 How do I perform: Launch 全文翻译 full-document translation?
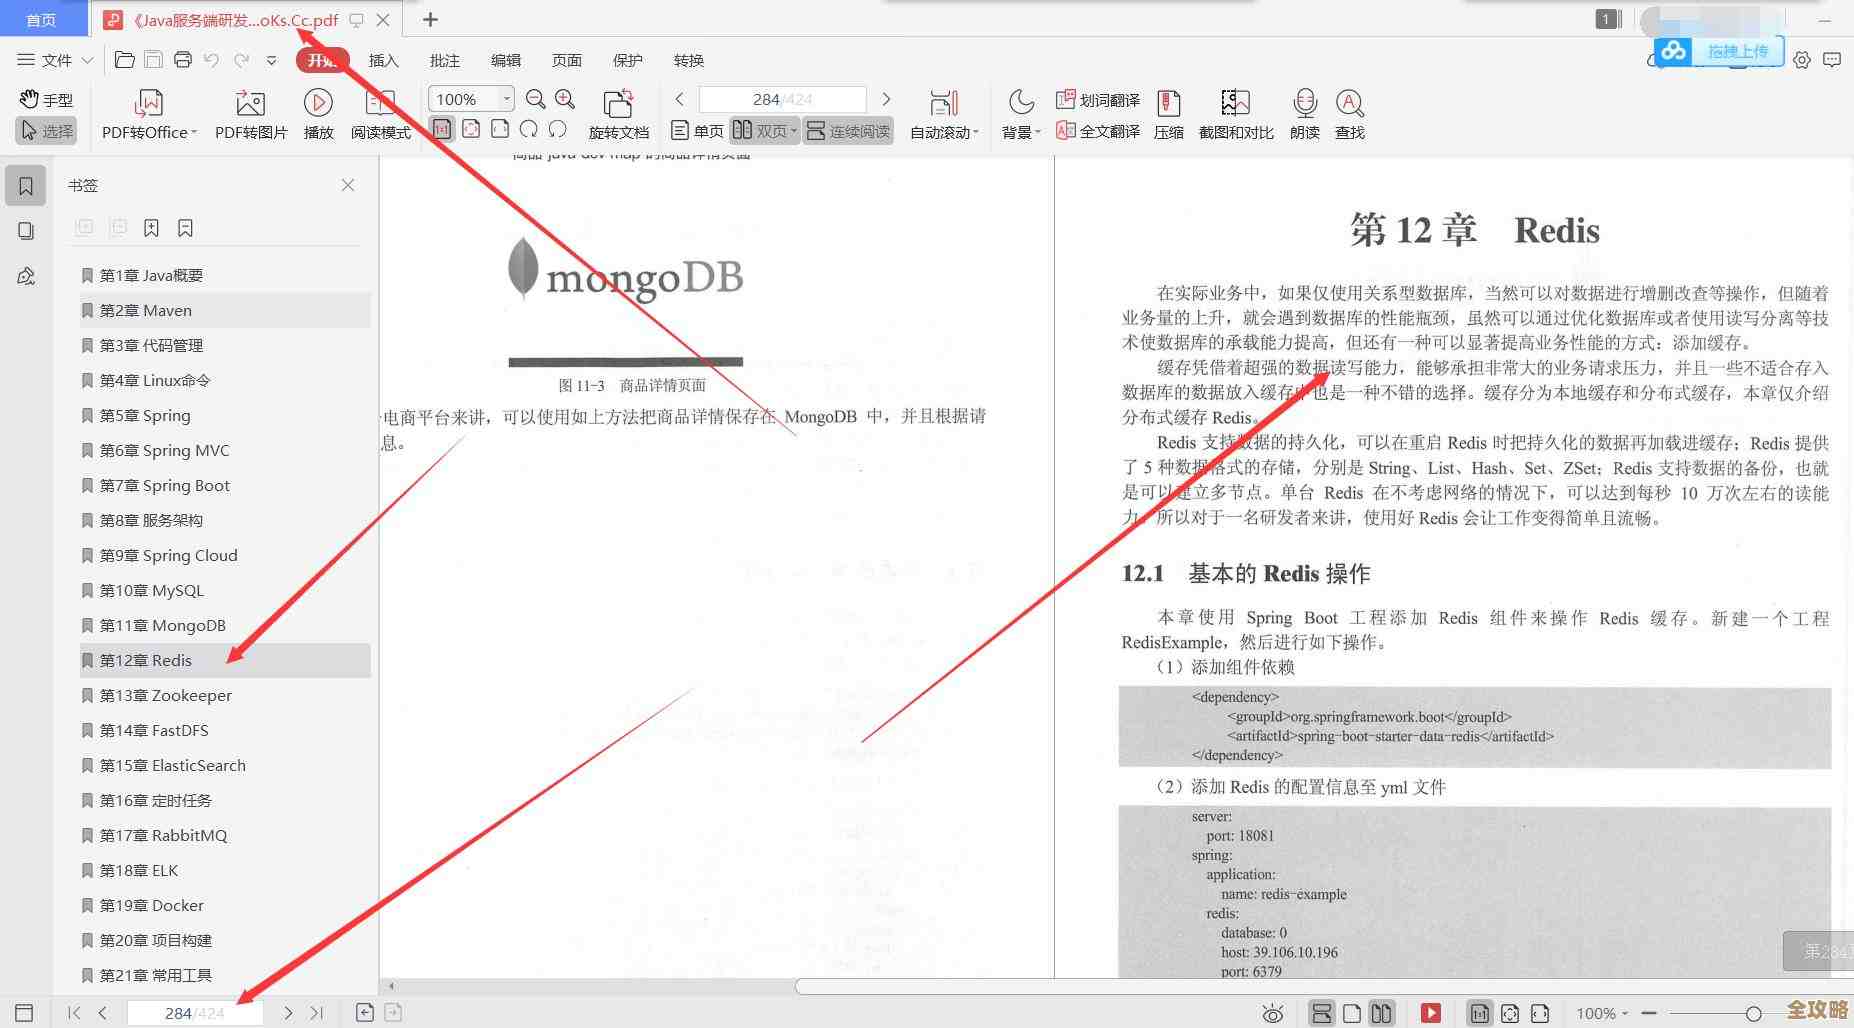1097,130
